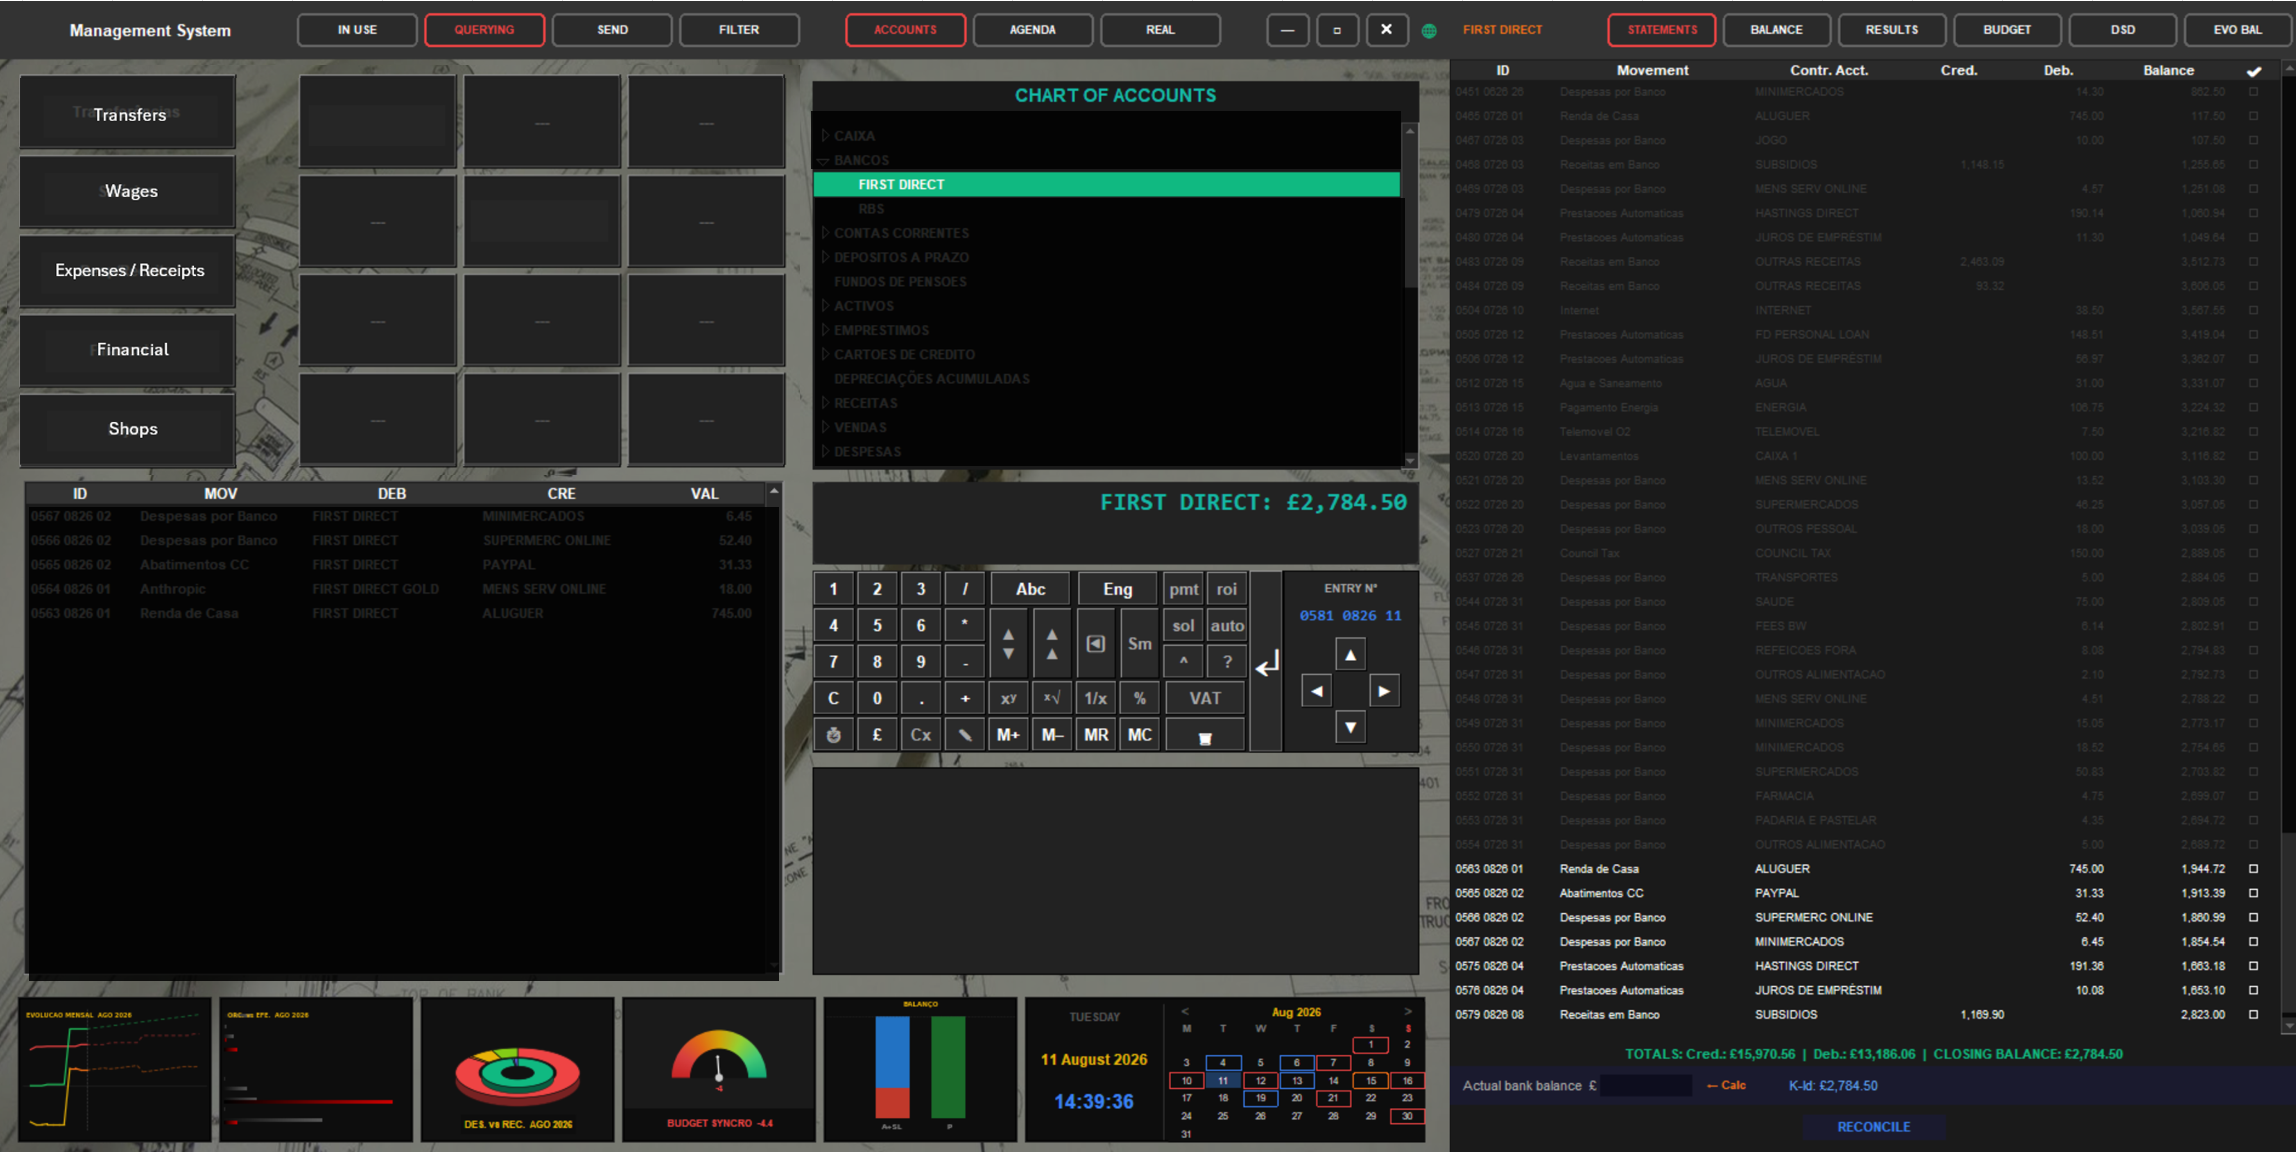2296x1152 pixels.
Task: Collapse the BANCOS account node
Action: pyautogui.click(x=824, y=160)
